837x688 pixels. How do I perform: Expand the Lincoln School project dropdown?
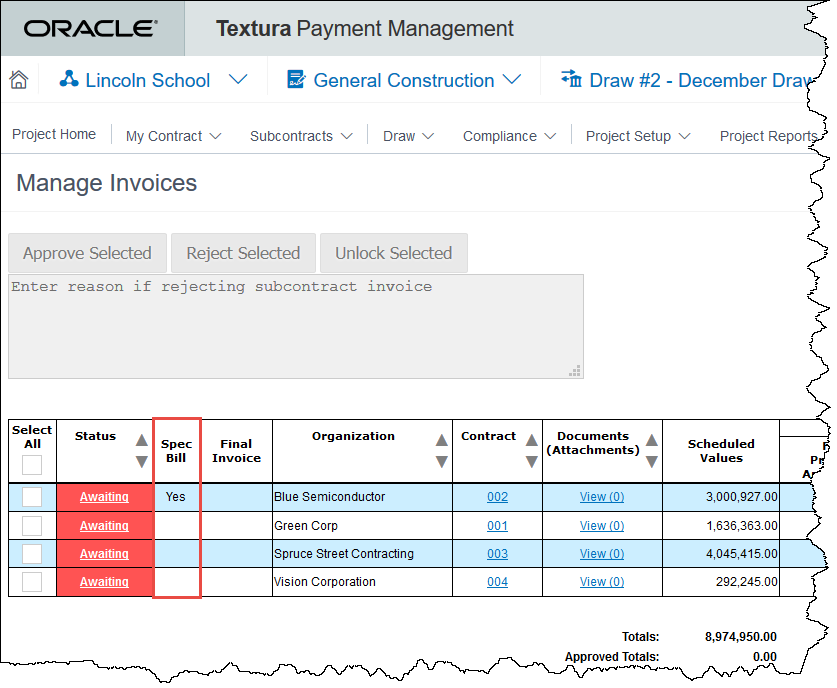click(237, 79)
